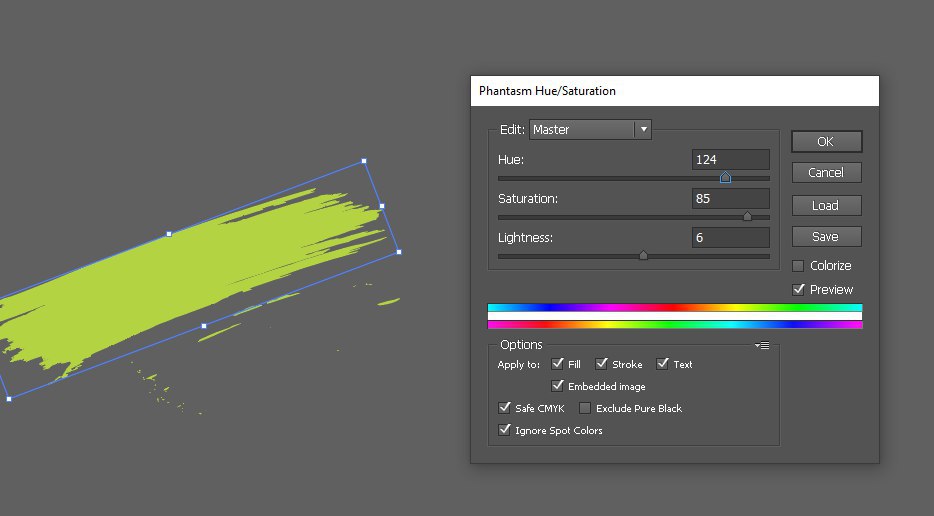
Task: Click the Load button
Action: point(826,206)
